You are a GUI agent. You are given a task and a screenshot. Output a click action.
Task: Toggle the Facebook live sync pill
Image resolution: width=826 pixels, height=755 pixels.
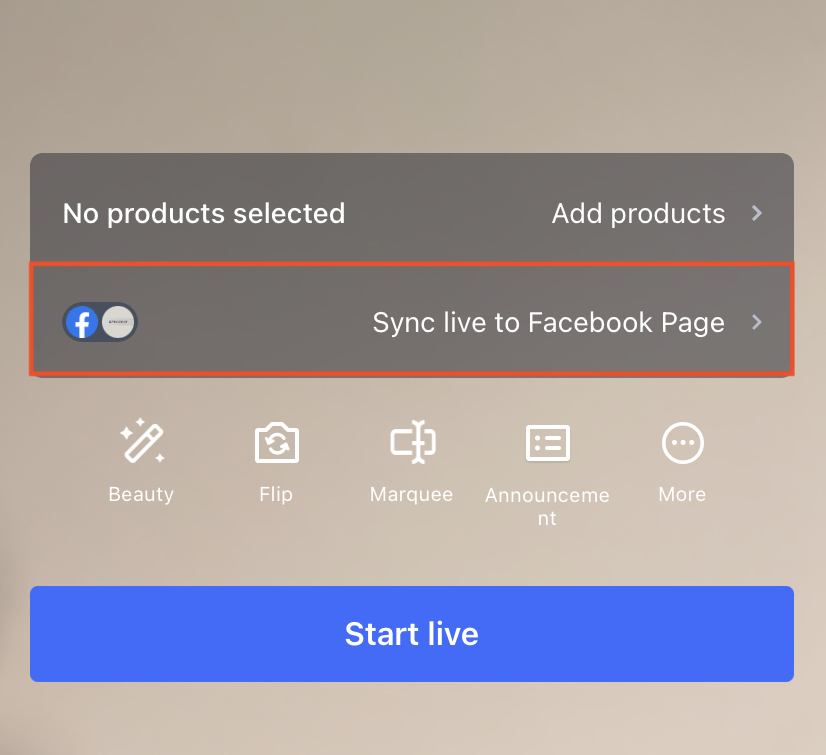(x=100, y=322)
